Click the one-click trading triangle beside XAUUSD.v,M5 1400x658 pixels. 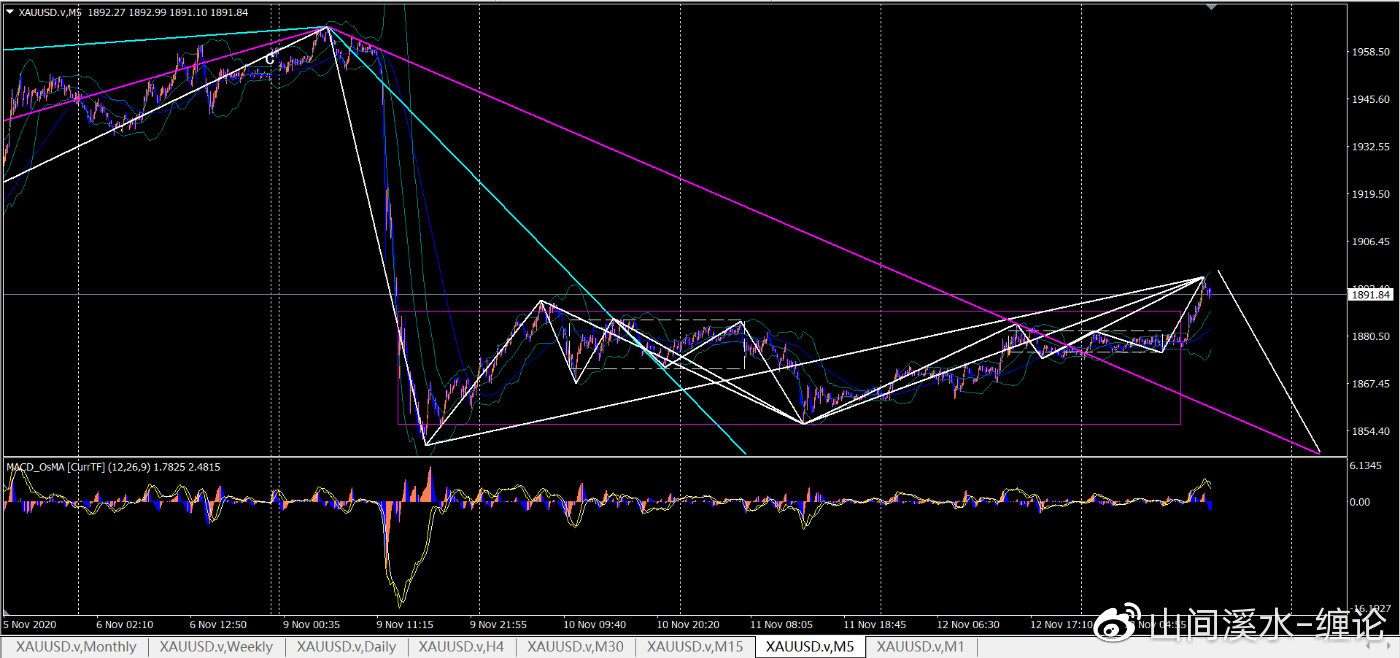(x=10, y=12)
